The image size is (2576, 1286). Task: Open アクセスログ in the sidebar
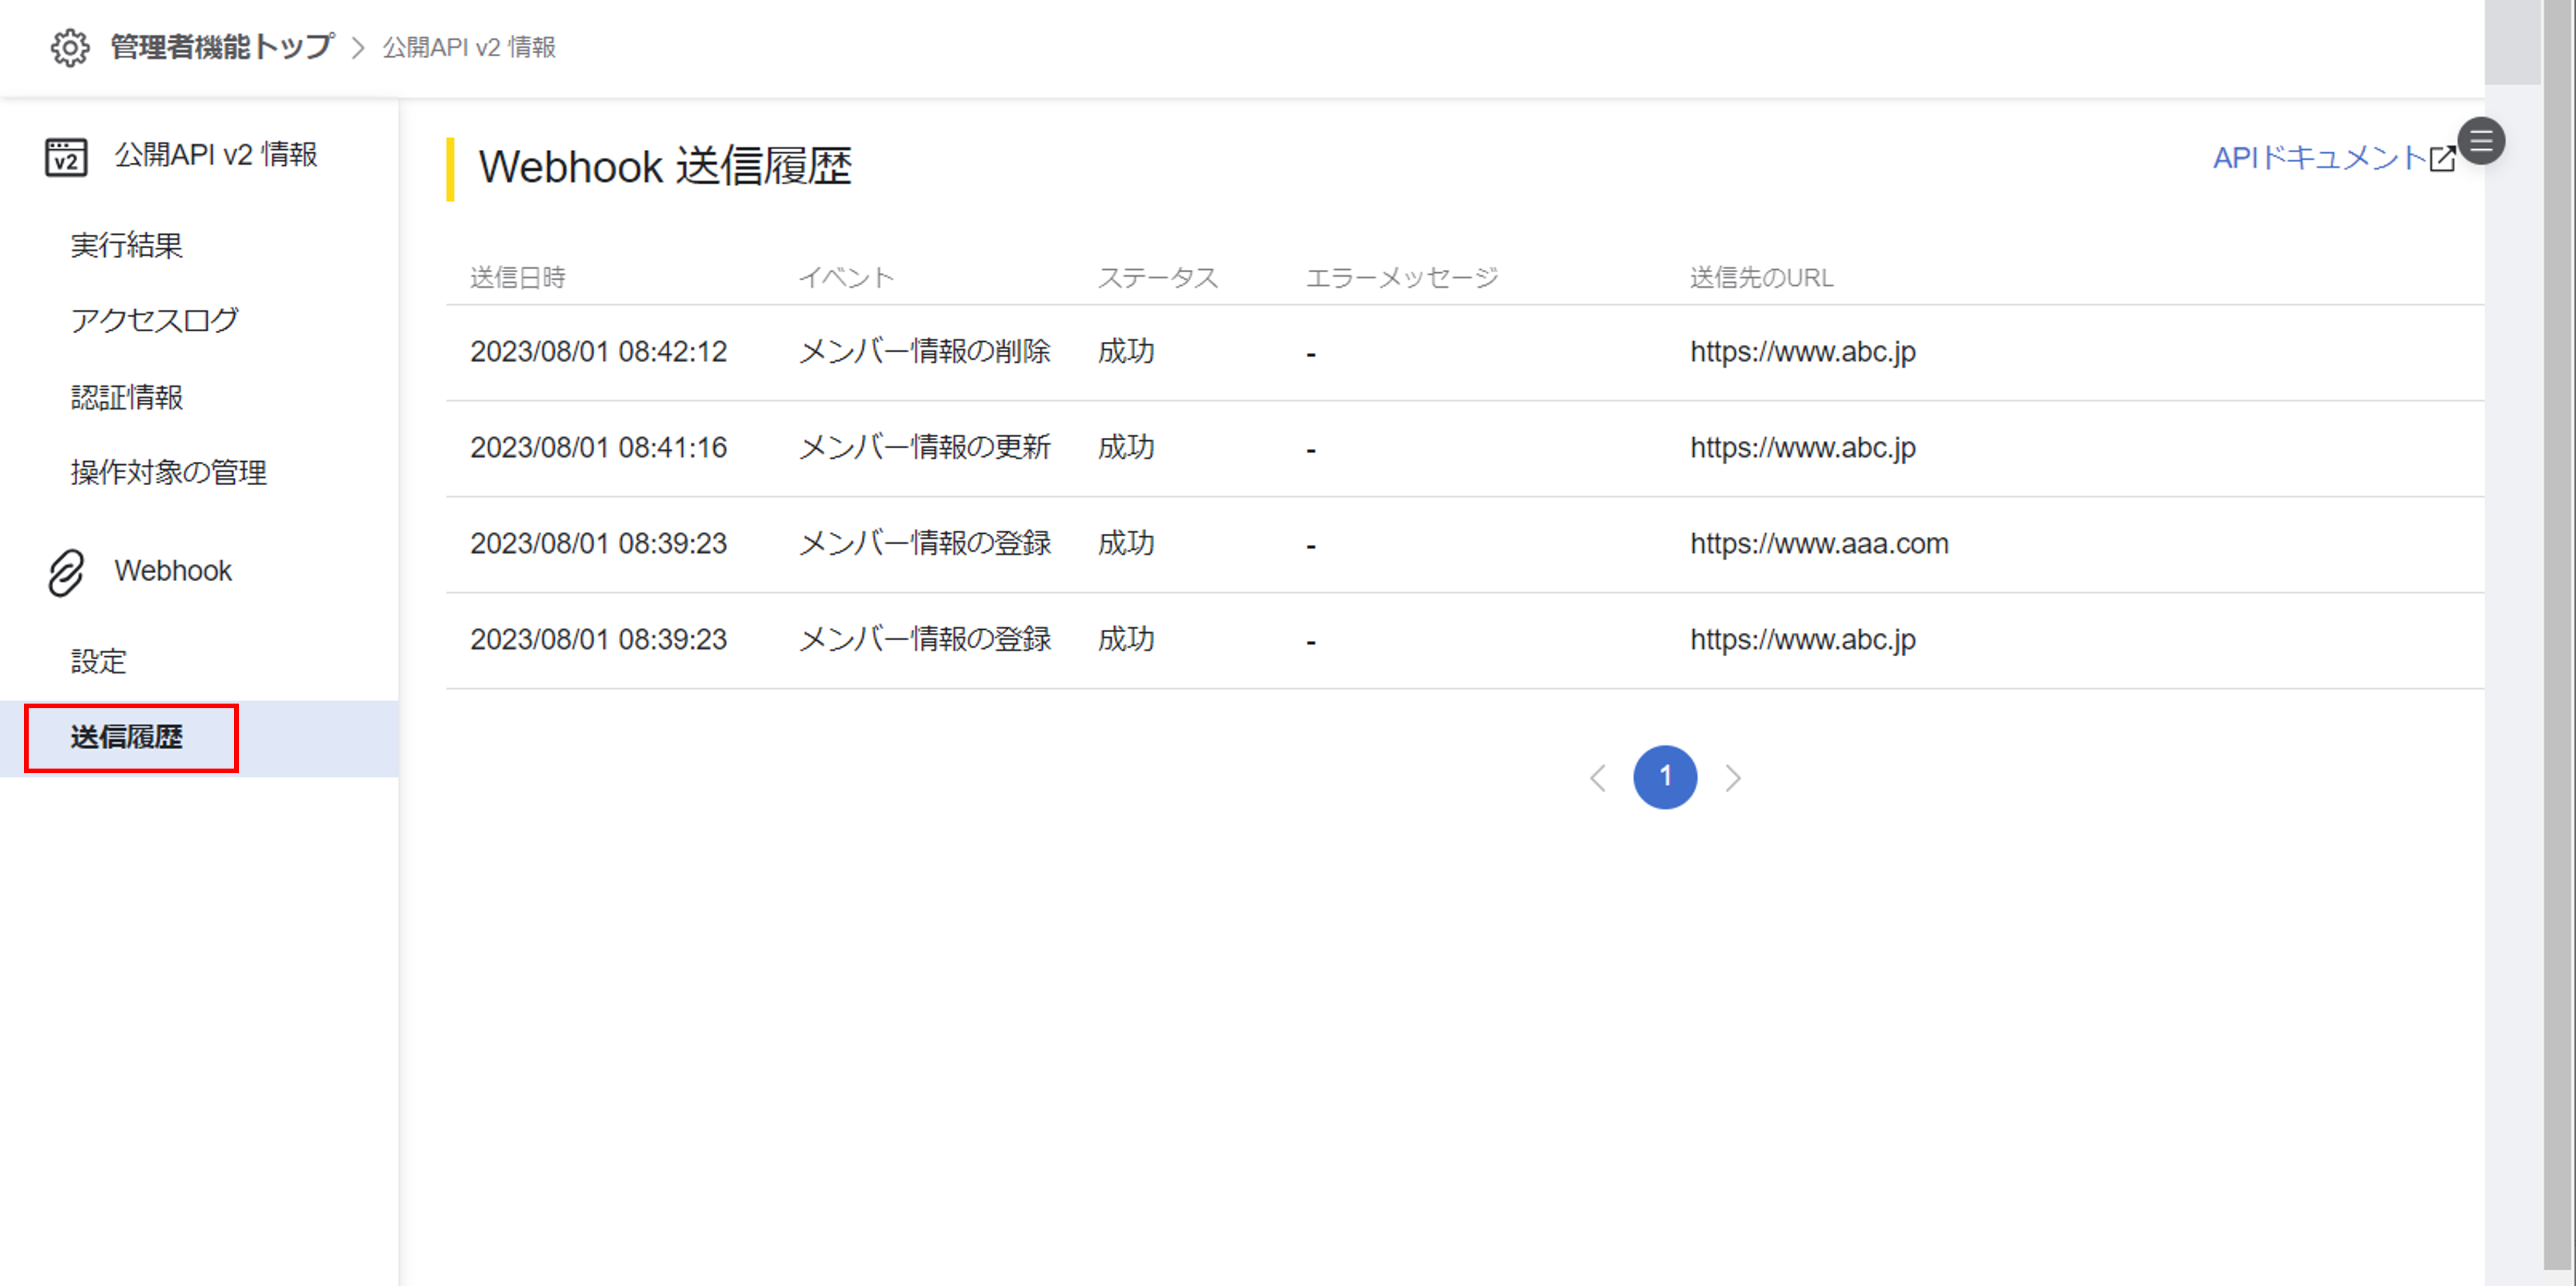(154, 321)
